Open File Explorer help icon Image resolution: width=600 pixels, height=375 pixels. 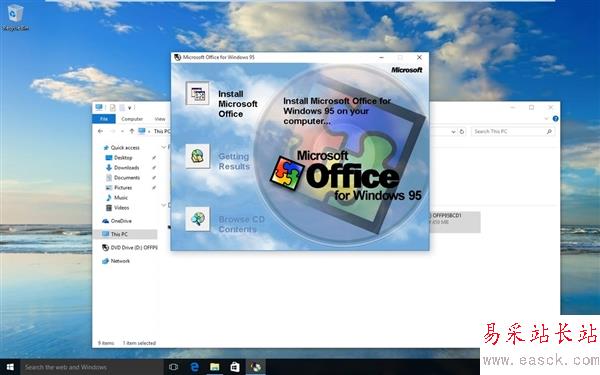pyautogui.click(x=556, y=119)
